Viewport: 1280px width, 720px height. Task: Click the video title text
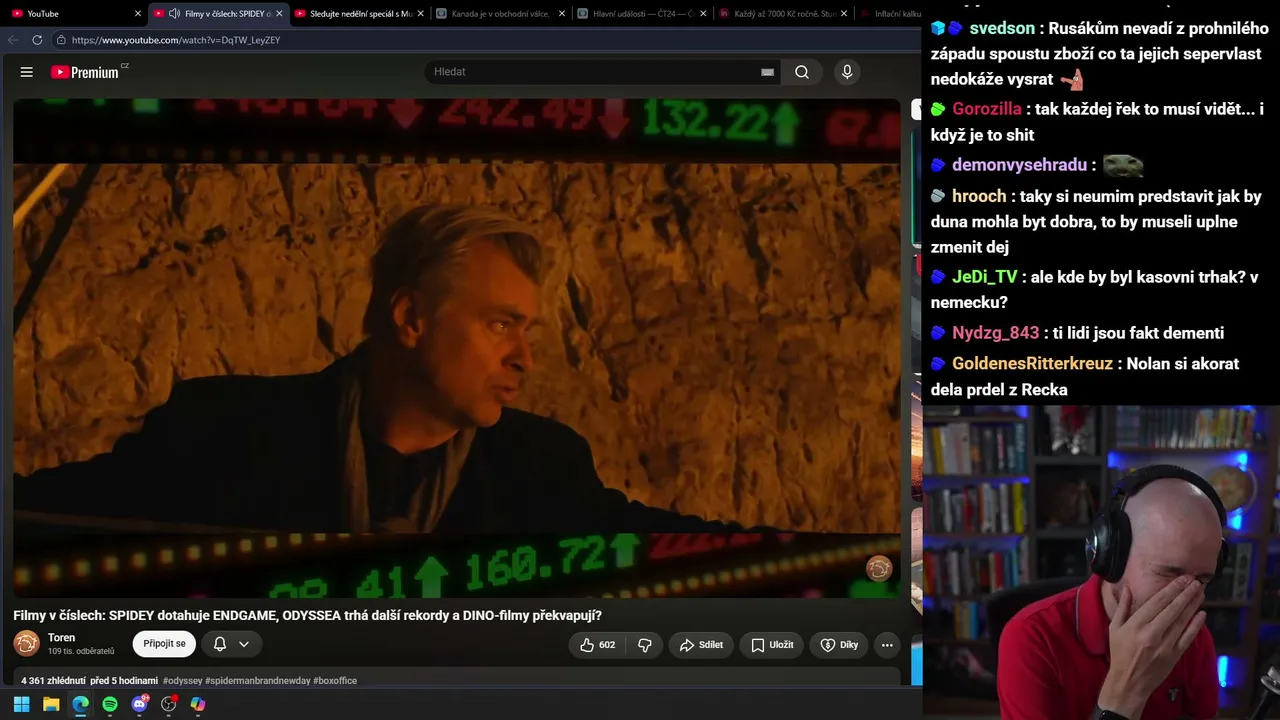tap(308, 616)
